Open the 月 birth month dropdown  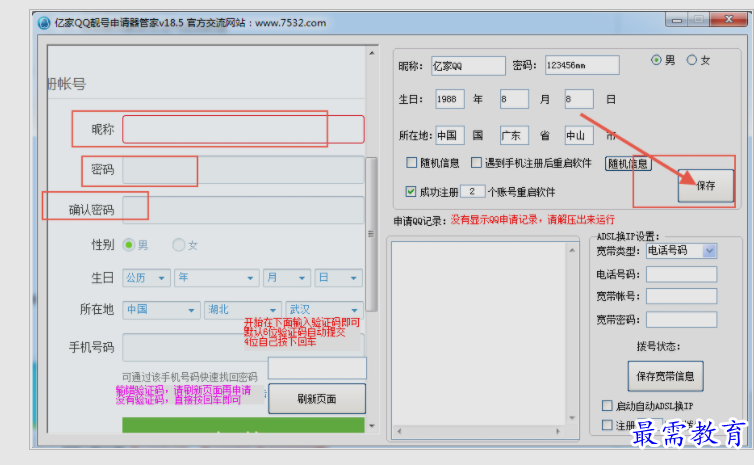click(x=287, y=278)
